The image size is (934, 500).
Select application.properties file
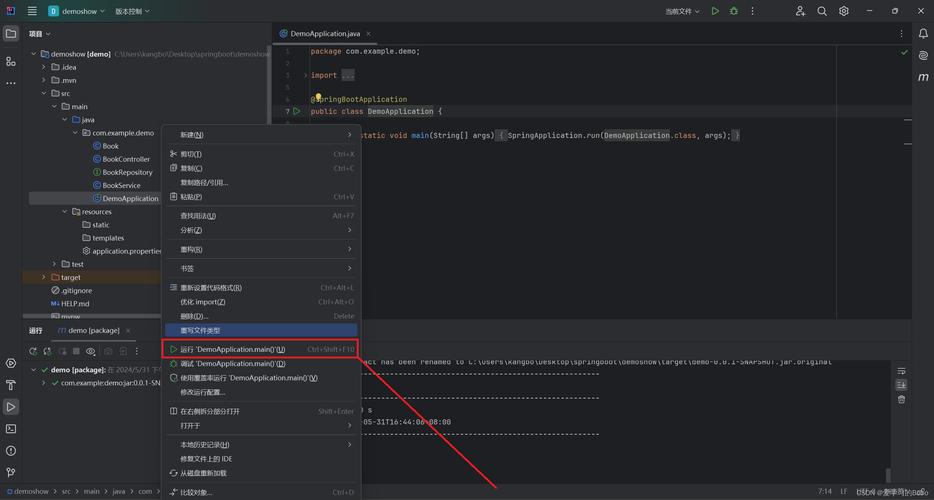tap(122, 251)
